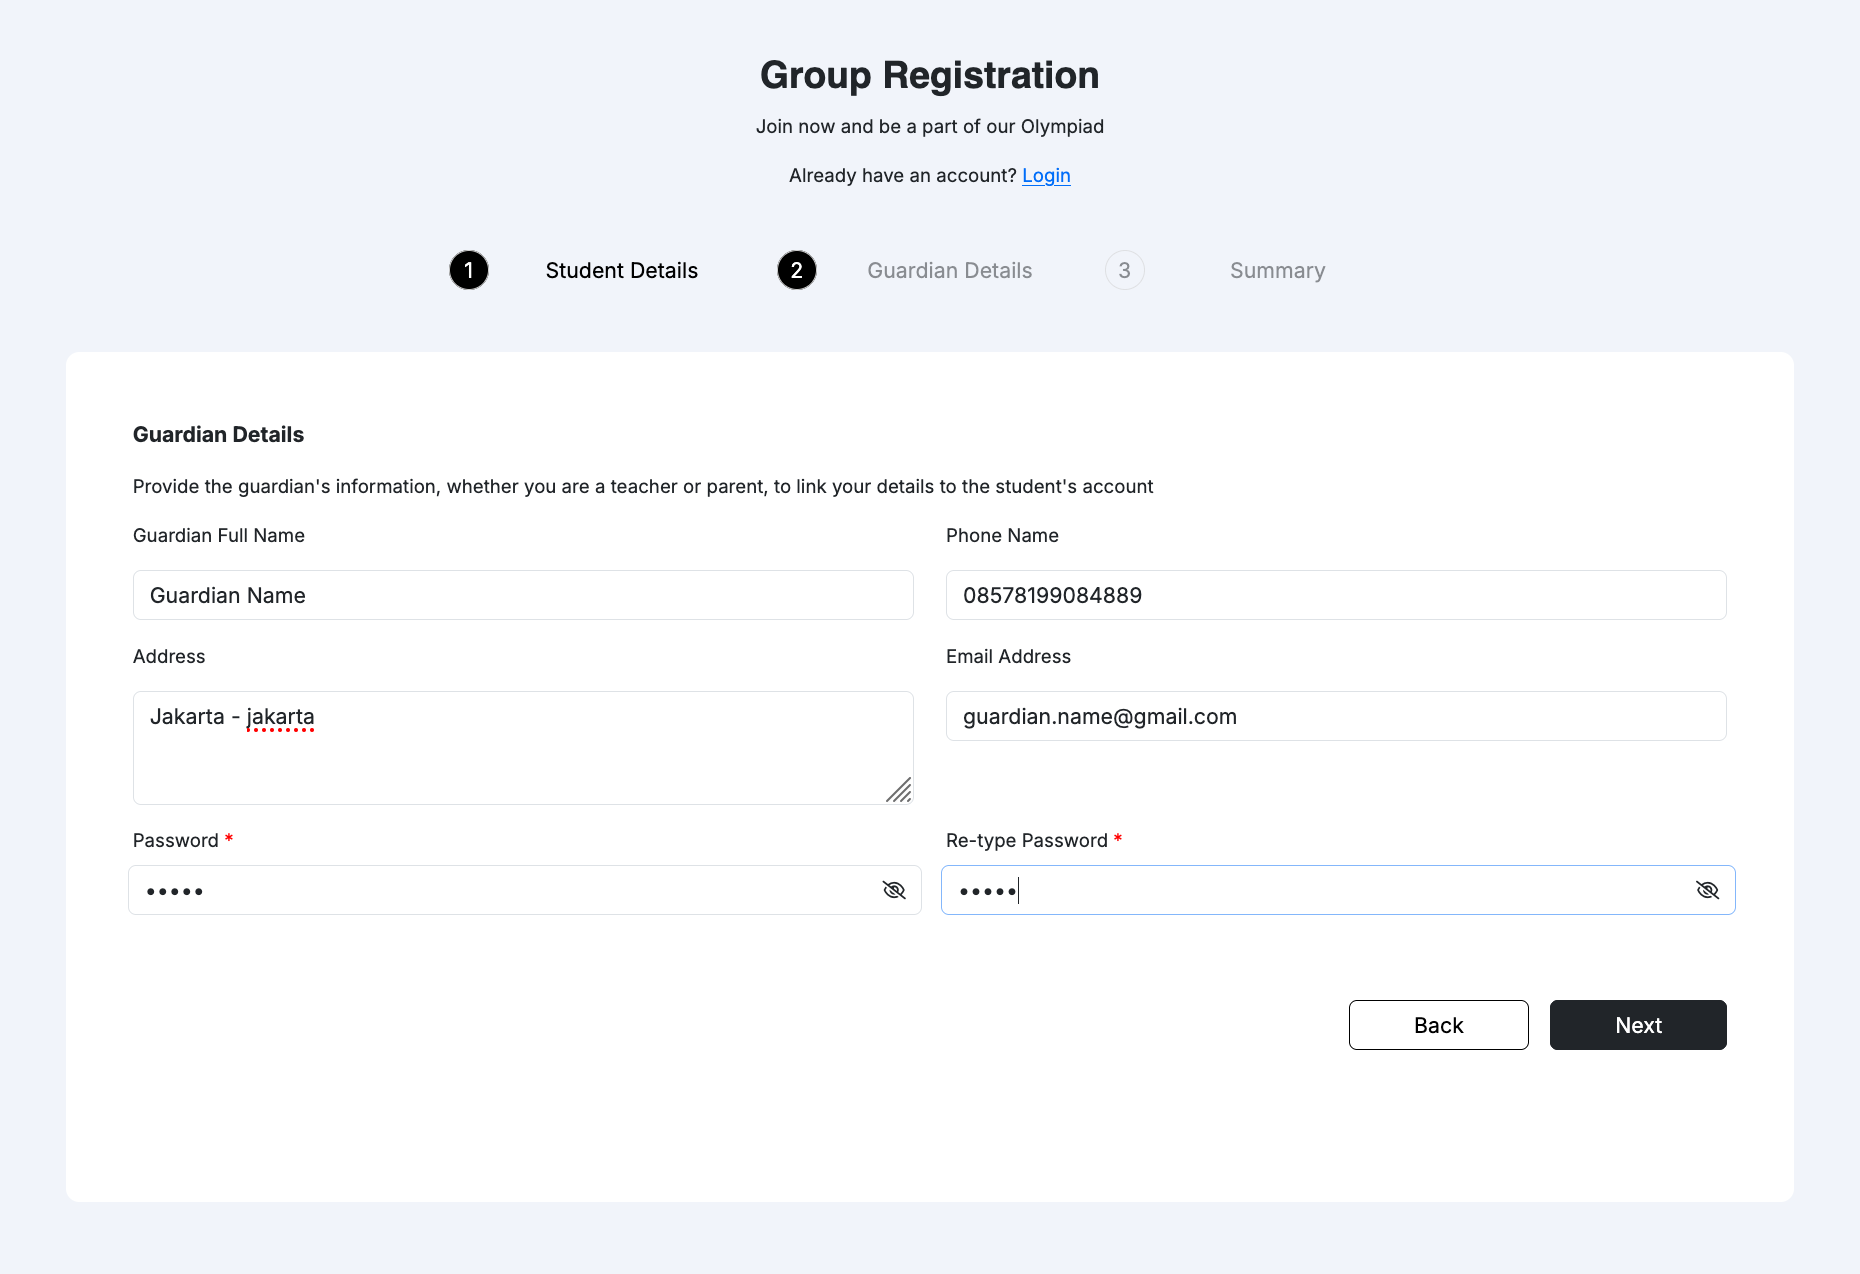Click the misspelled word jakarta in Address
The image size is (1860, 1274).
tap(280, 717)
